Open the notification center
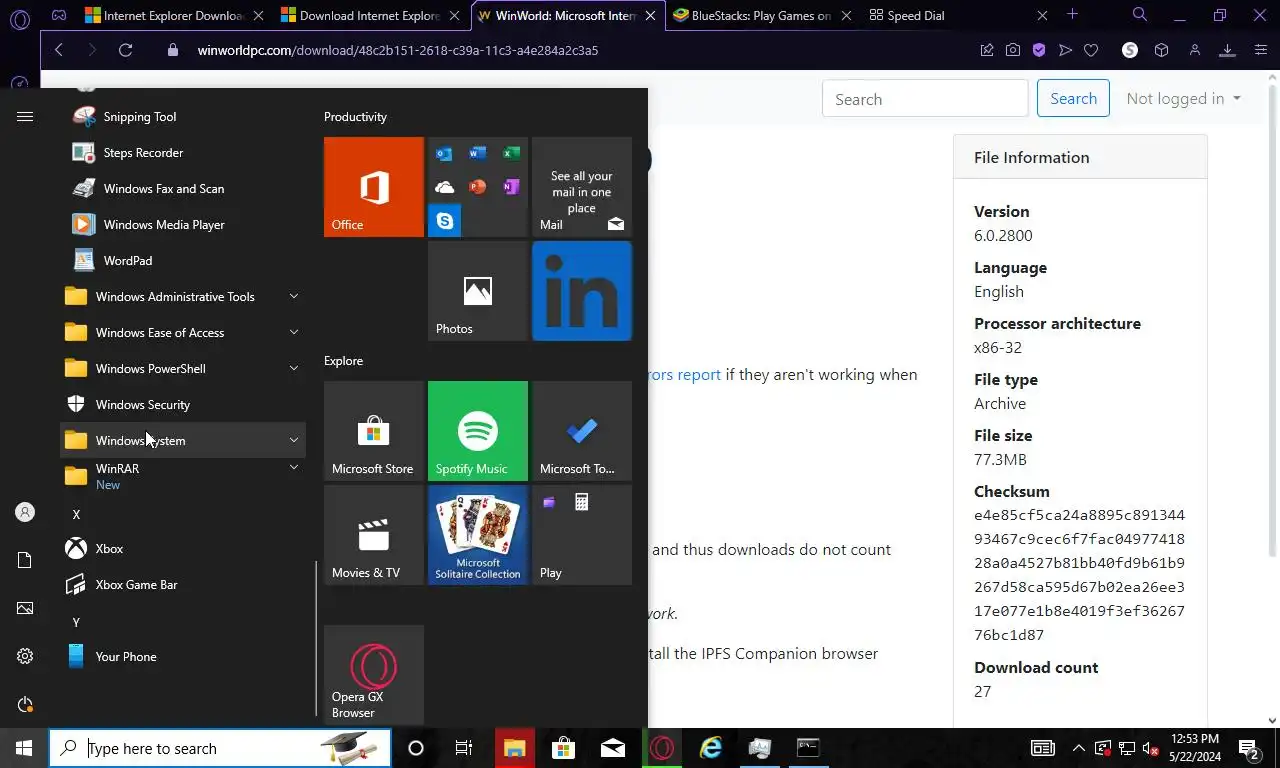1280x768 pixels. pyautogui.click(x=1249, y=748)
